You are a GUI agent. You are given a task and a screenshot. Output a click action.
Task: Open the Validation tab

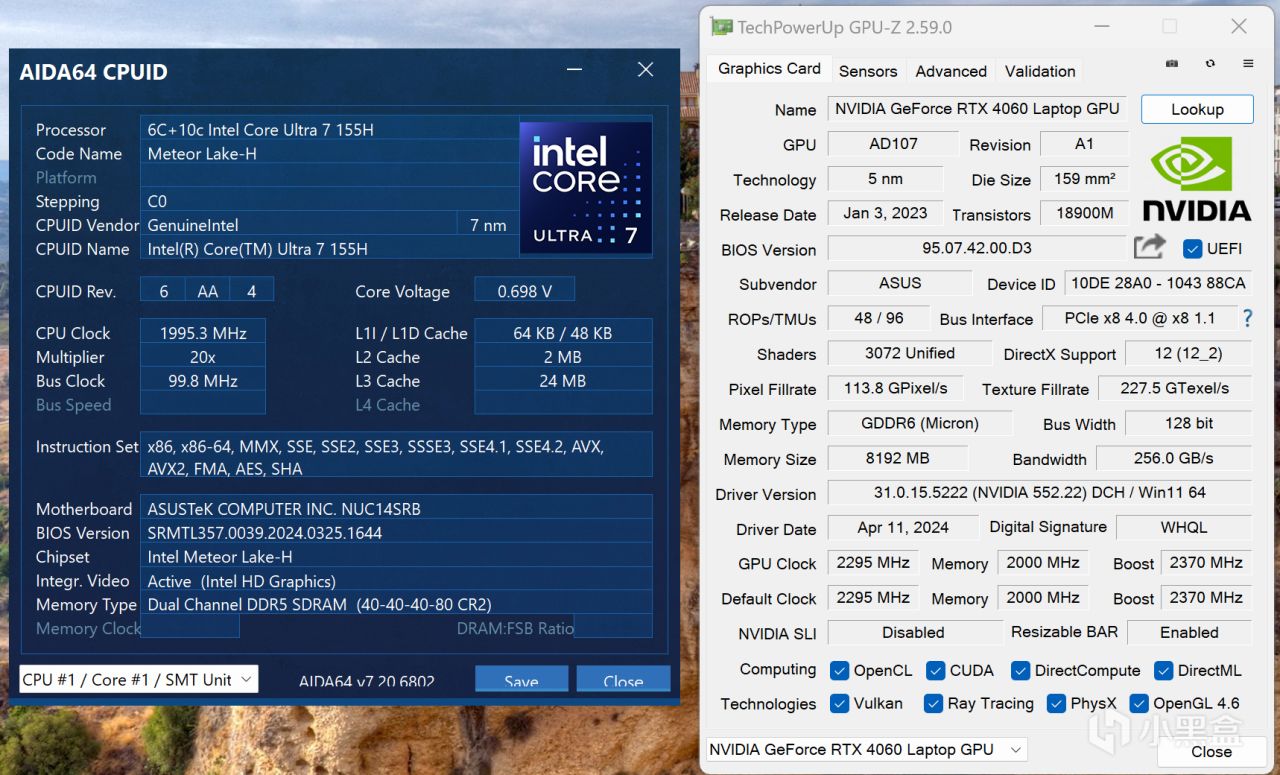[x=1040, y=71]
